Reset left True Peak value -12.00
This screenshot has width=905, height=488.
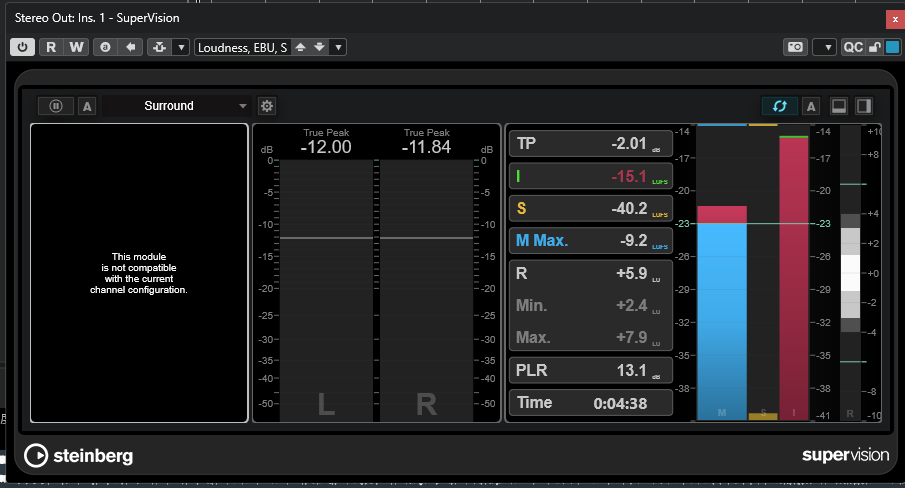pos(326,147)
